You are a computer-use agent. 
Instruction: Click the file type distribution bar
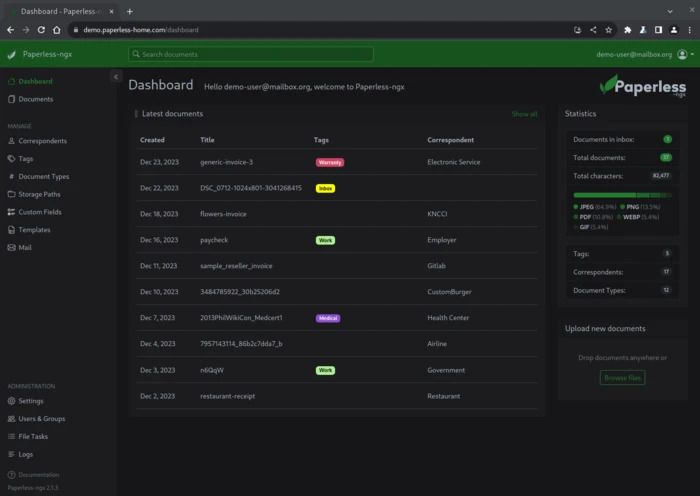(x=622, y=195)
